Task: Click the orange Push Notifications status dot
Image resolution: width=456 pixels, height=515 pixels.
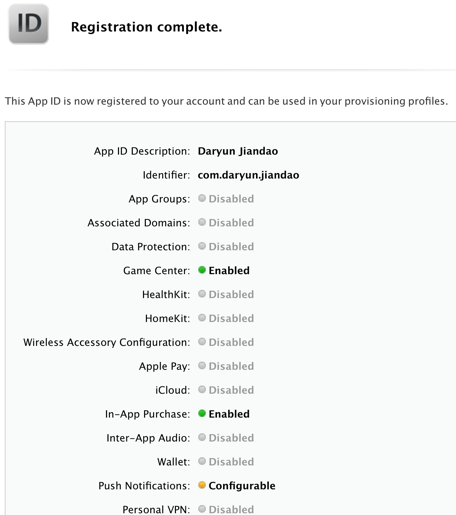Action: pos(202,485)
